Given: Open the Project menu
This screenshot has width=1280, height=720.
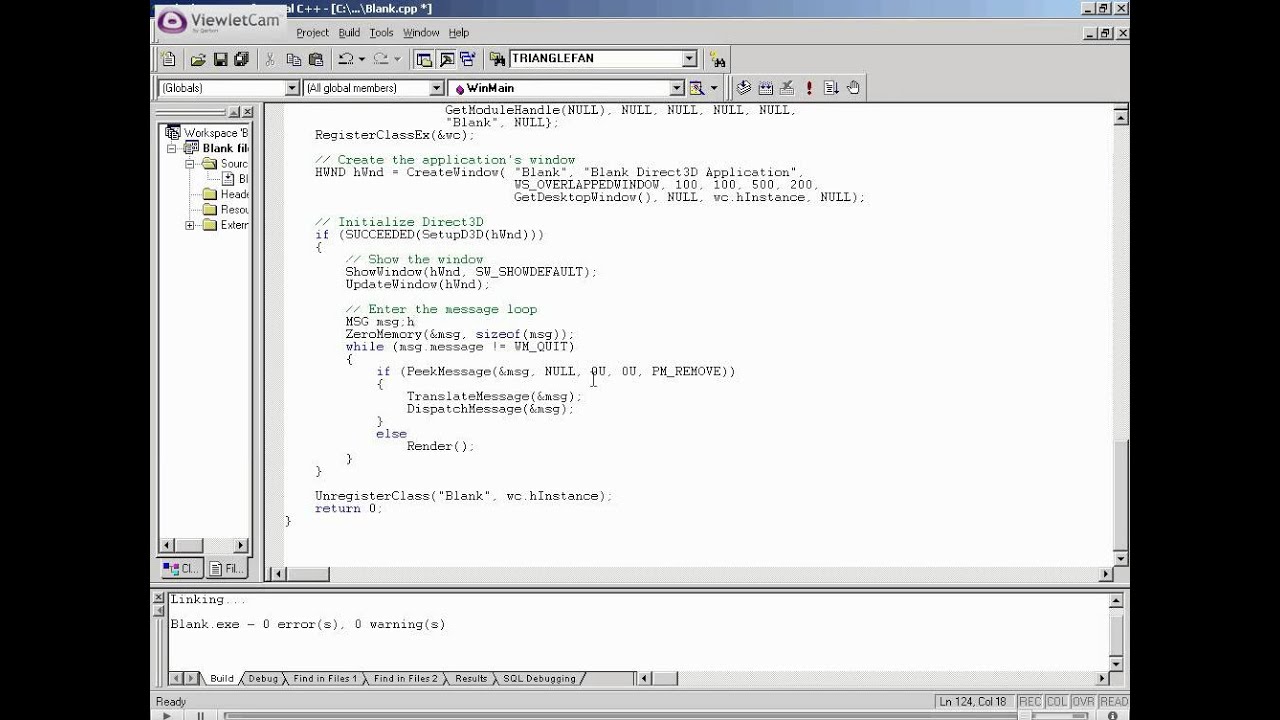Looking at the screenshot, I should coord(313,33).
